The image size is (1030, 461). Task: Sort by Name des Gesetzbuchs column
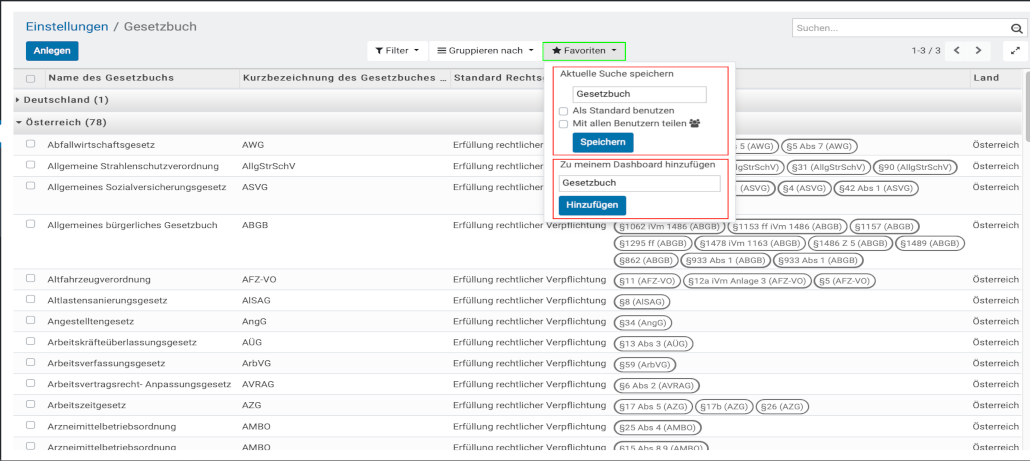tap(111, 78)
